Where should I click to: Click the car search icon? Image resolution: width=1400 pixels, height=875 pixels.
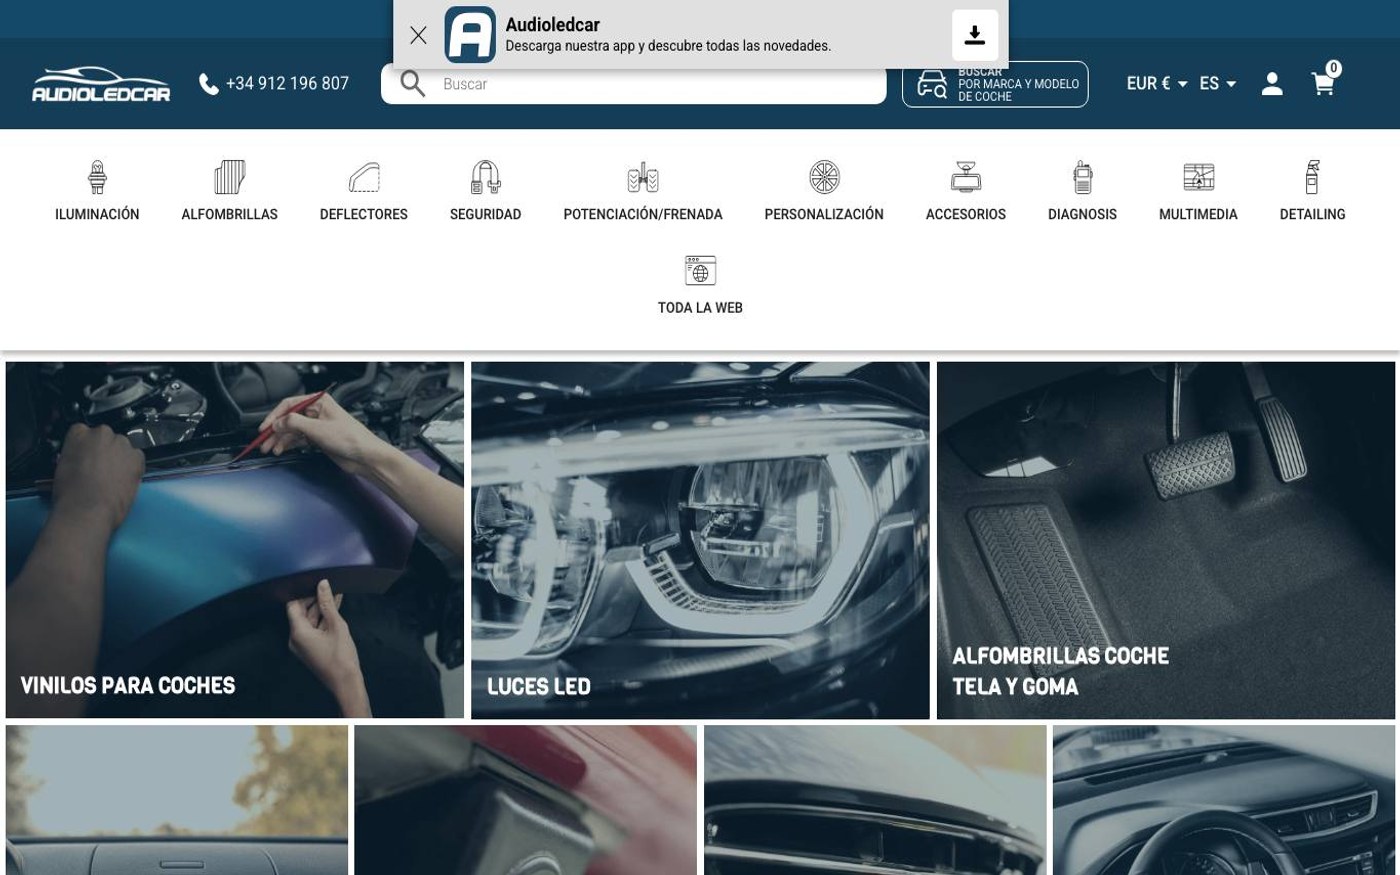coord(932,85)
